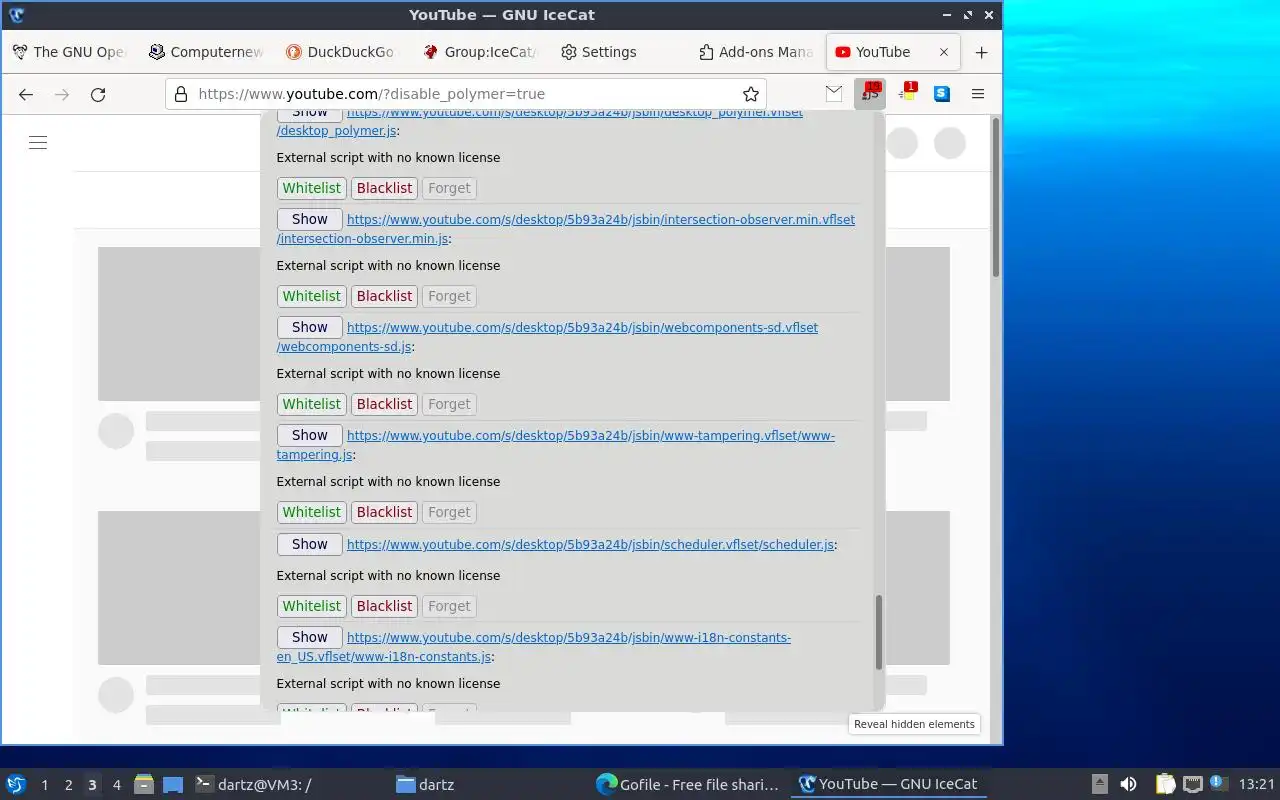Viewport: 1280px width, 800px height.
Task: Switch to the Gofile Edge window
Action: click(x=687, y=784)
